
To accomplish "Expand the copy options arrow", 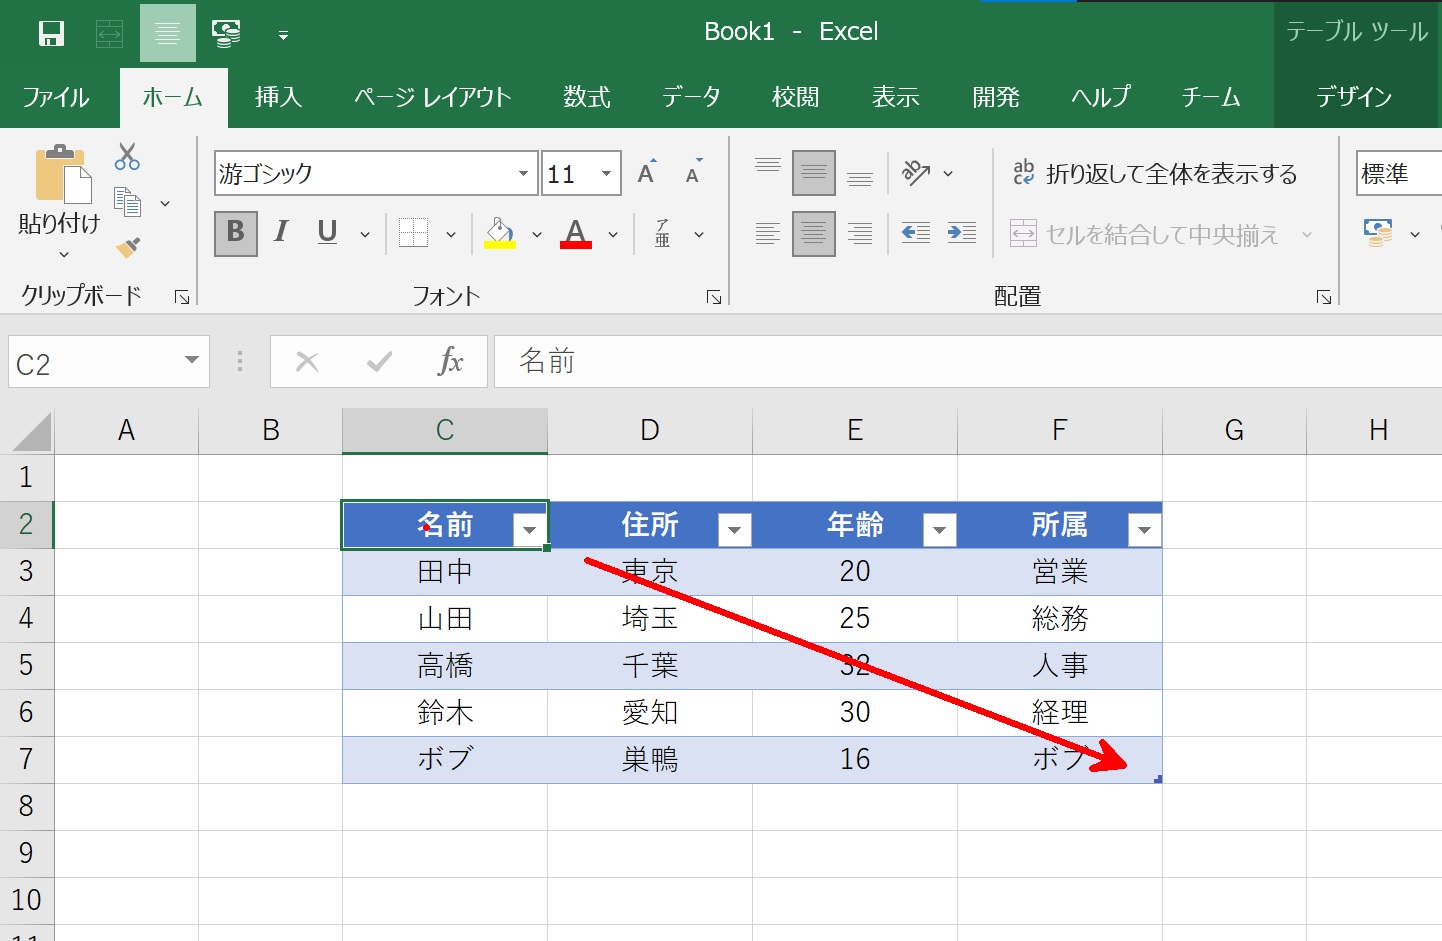I will coord(165,204).
